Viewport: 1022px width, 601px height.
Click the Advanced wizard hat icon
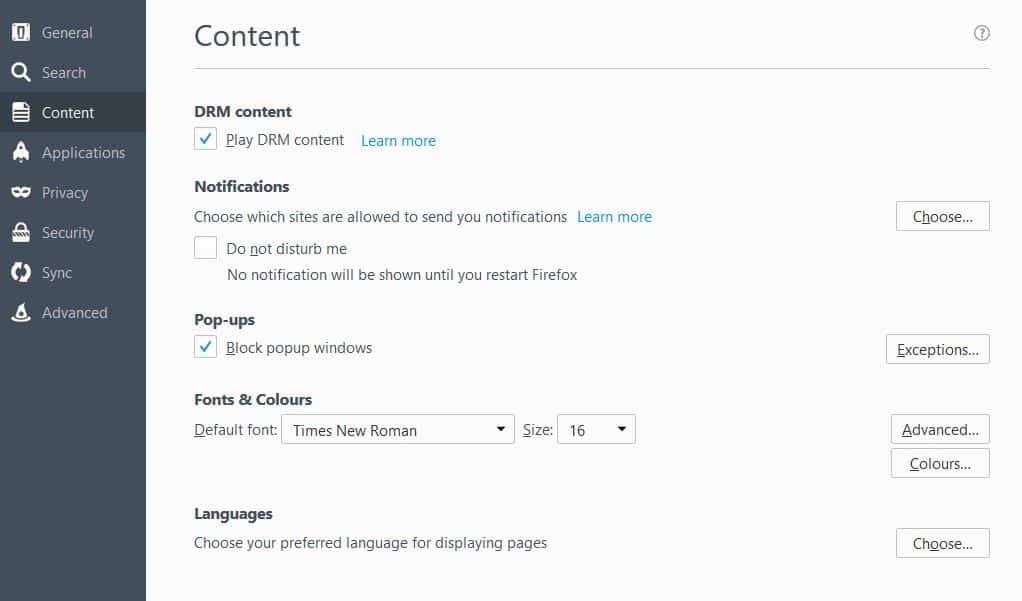20,313
